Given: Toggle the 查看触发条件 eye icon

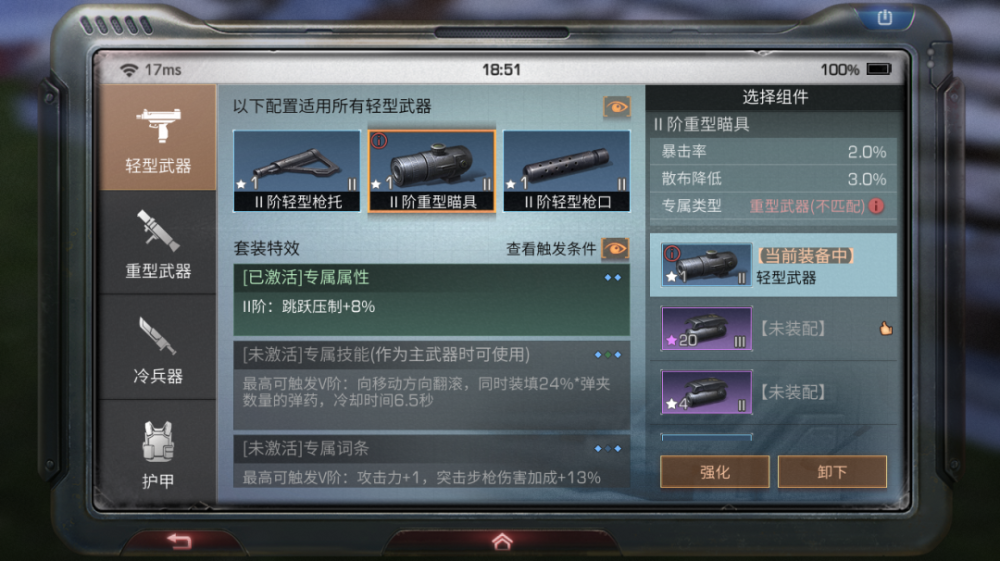Looking at the screenshot, I should pos(615,249).
